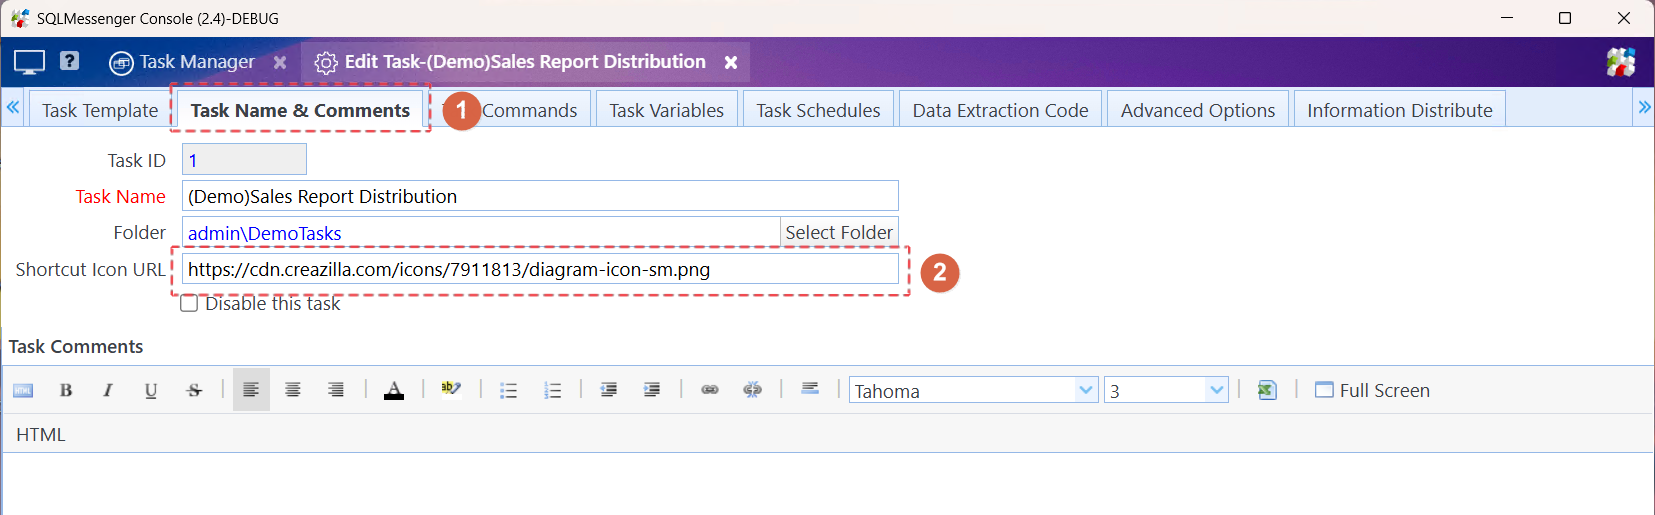The image size is (1655, 515).
Task: Click the HTML source icon in editor toolbar
Action: (23, 390)
